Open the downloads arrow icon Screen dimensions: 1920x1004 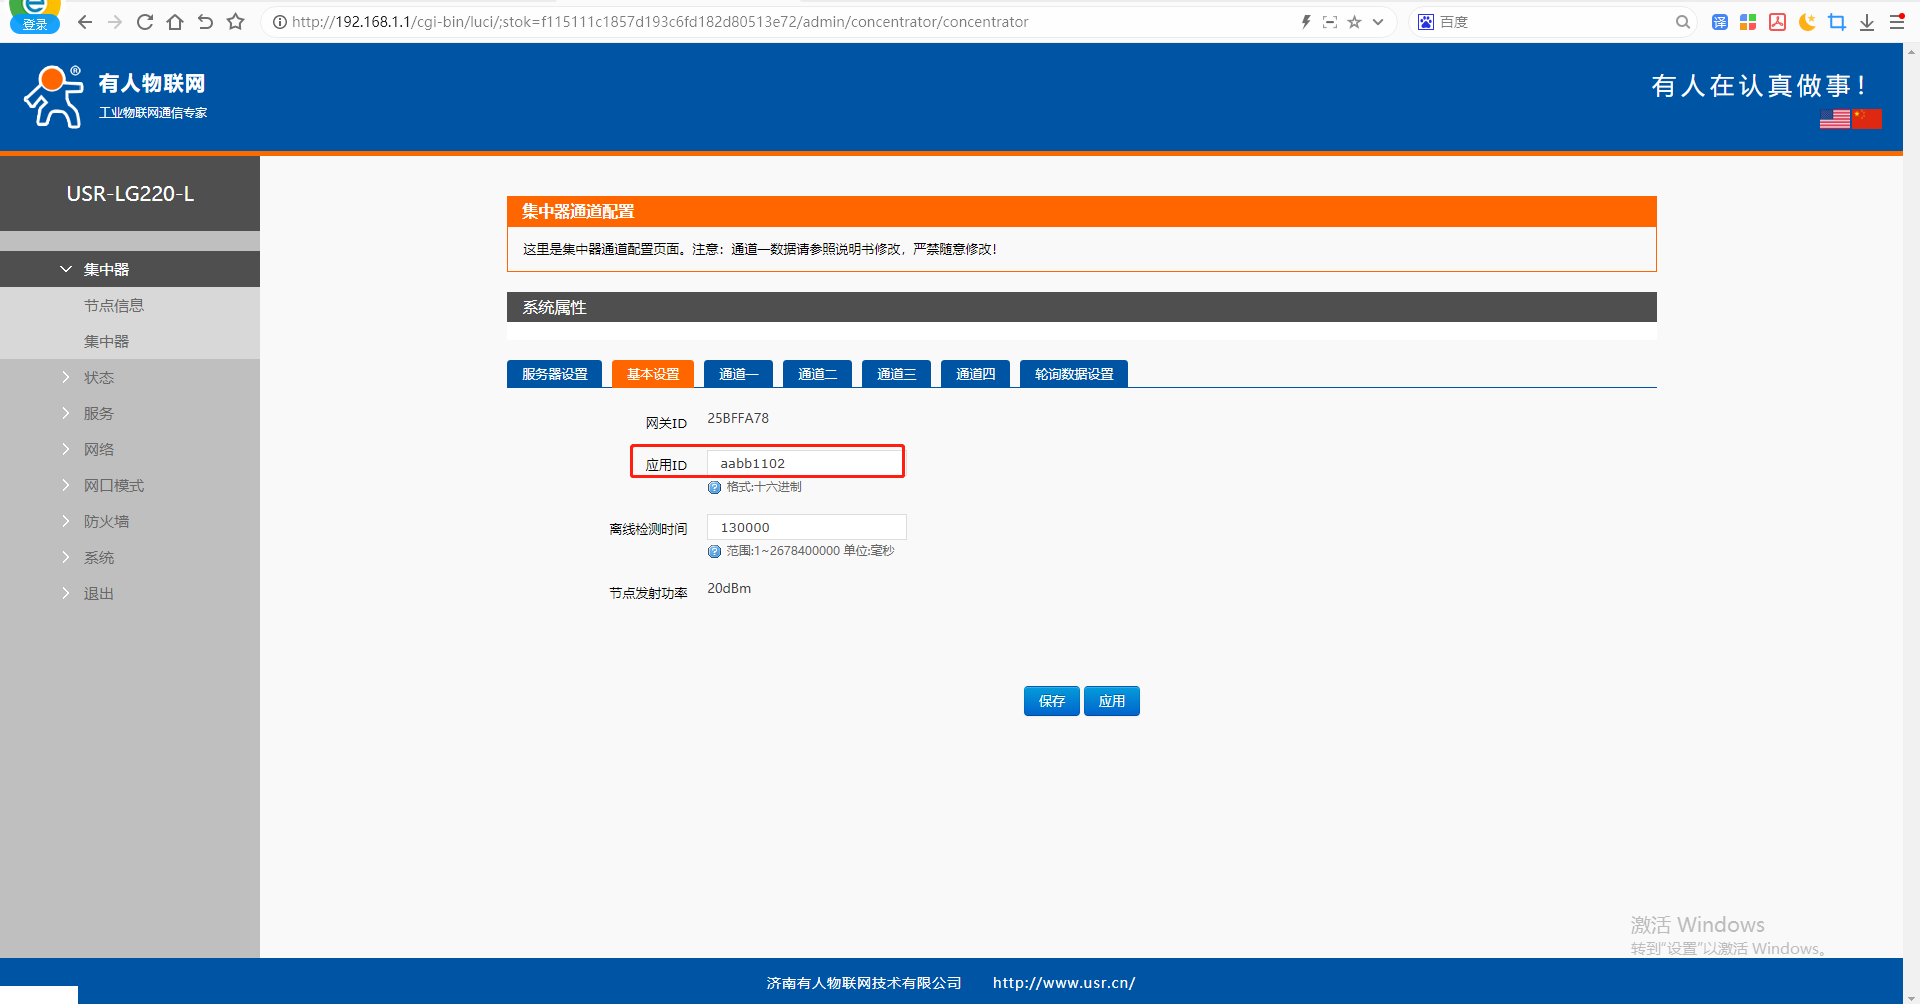pos(1867,22)
